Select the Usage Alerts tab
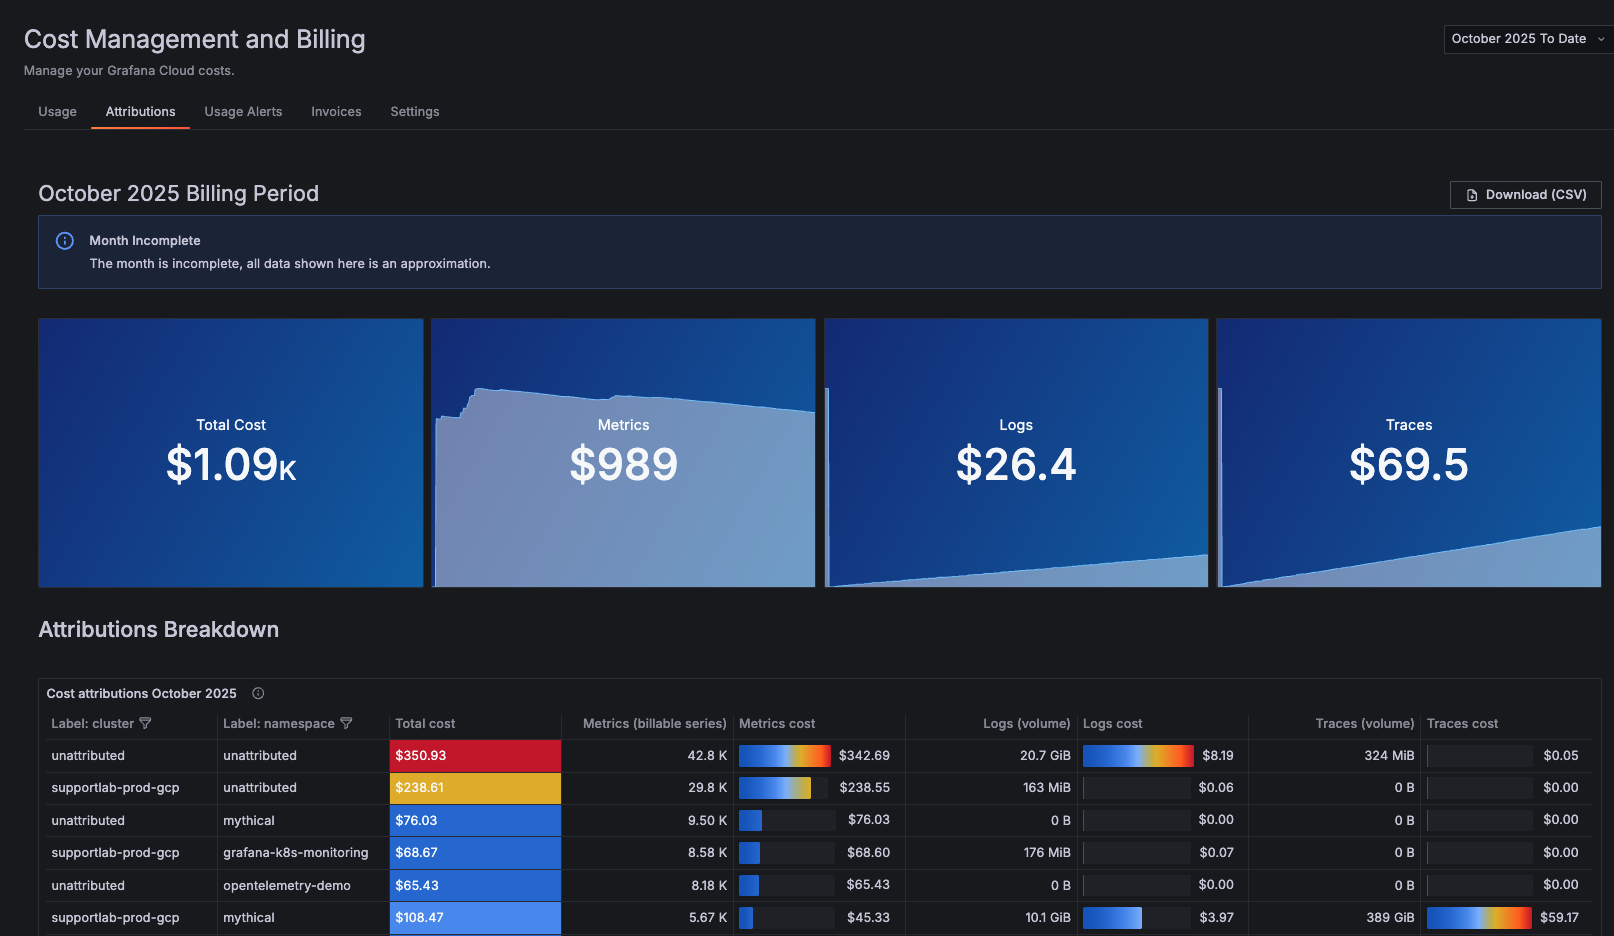Screen dimensions: 1614x936 tap(243, 111)
